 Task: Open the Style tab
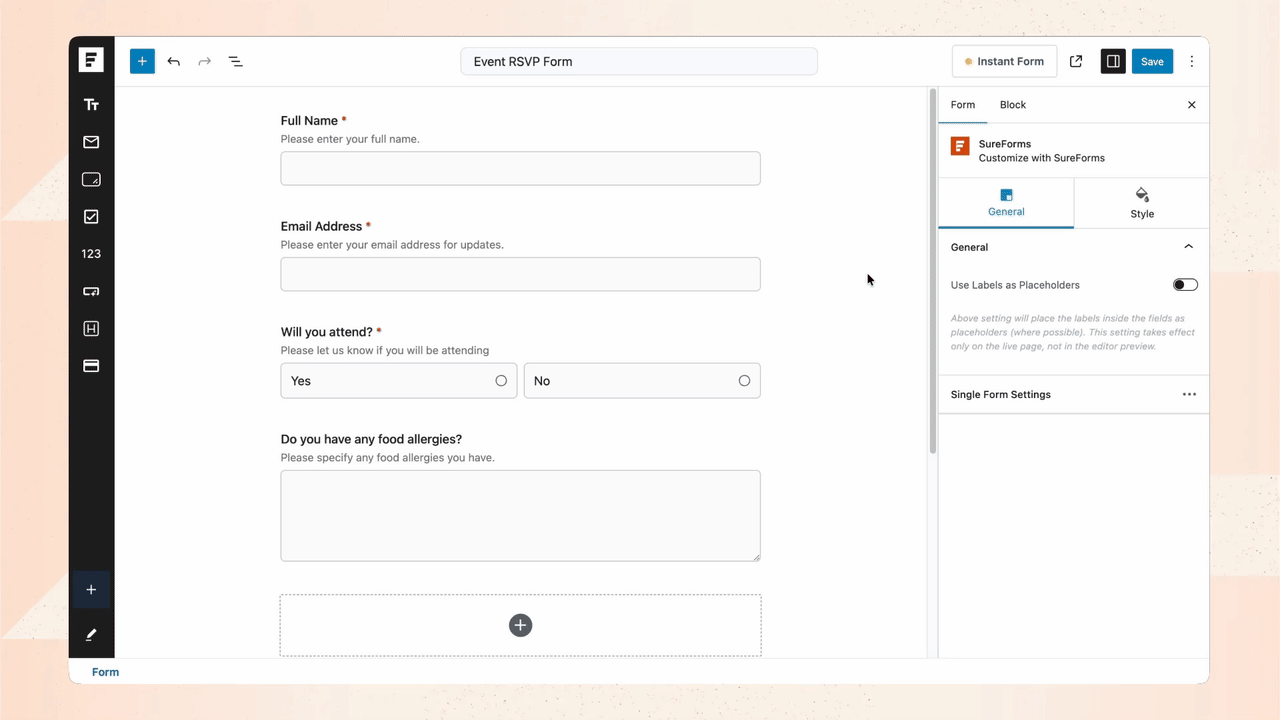1142,203
